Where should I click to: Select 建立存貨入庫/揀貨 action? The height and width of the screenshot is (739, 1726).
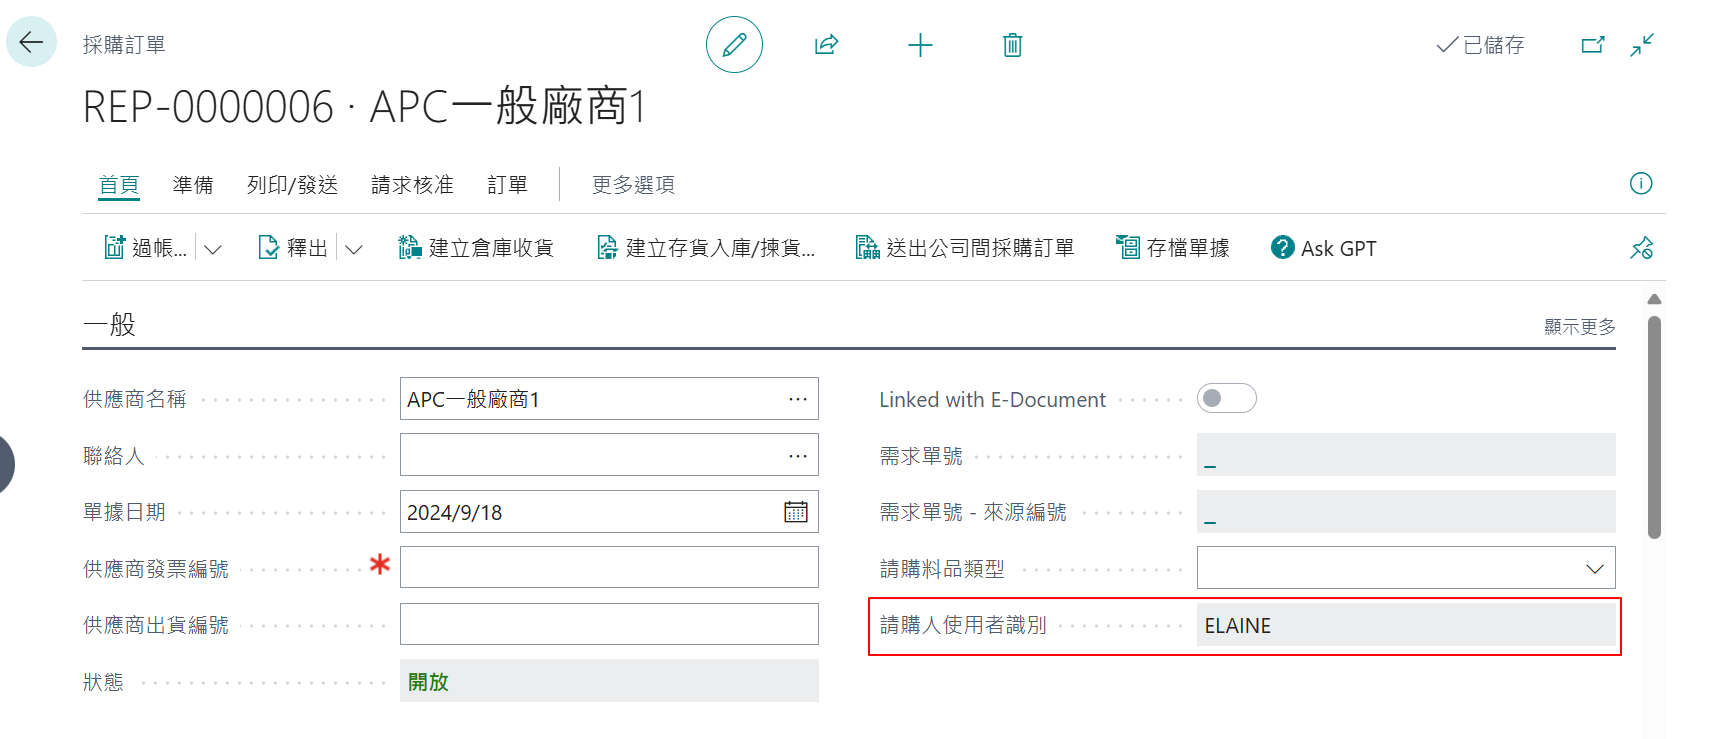[x=706, y=248]
